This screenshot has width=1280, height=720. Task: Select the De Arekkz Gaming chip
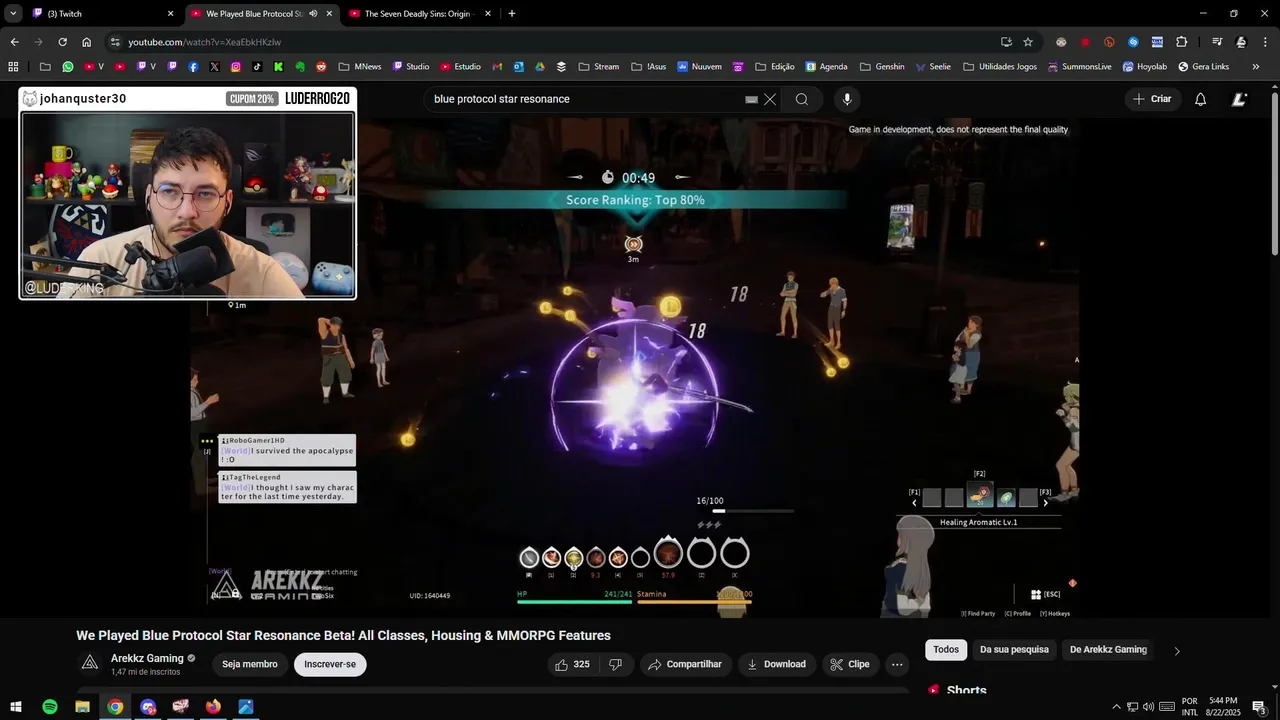coord(1108,650)
